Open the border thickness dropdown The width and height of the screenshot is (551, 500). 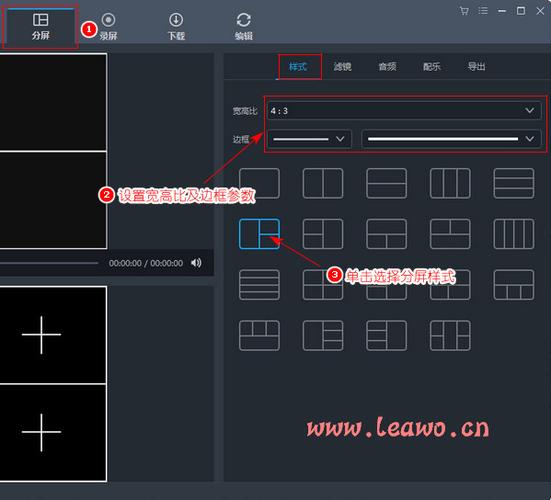(x=309, y=139)
